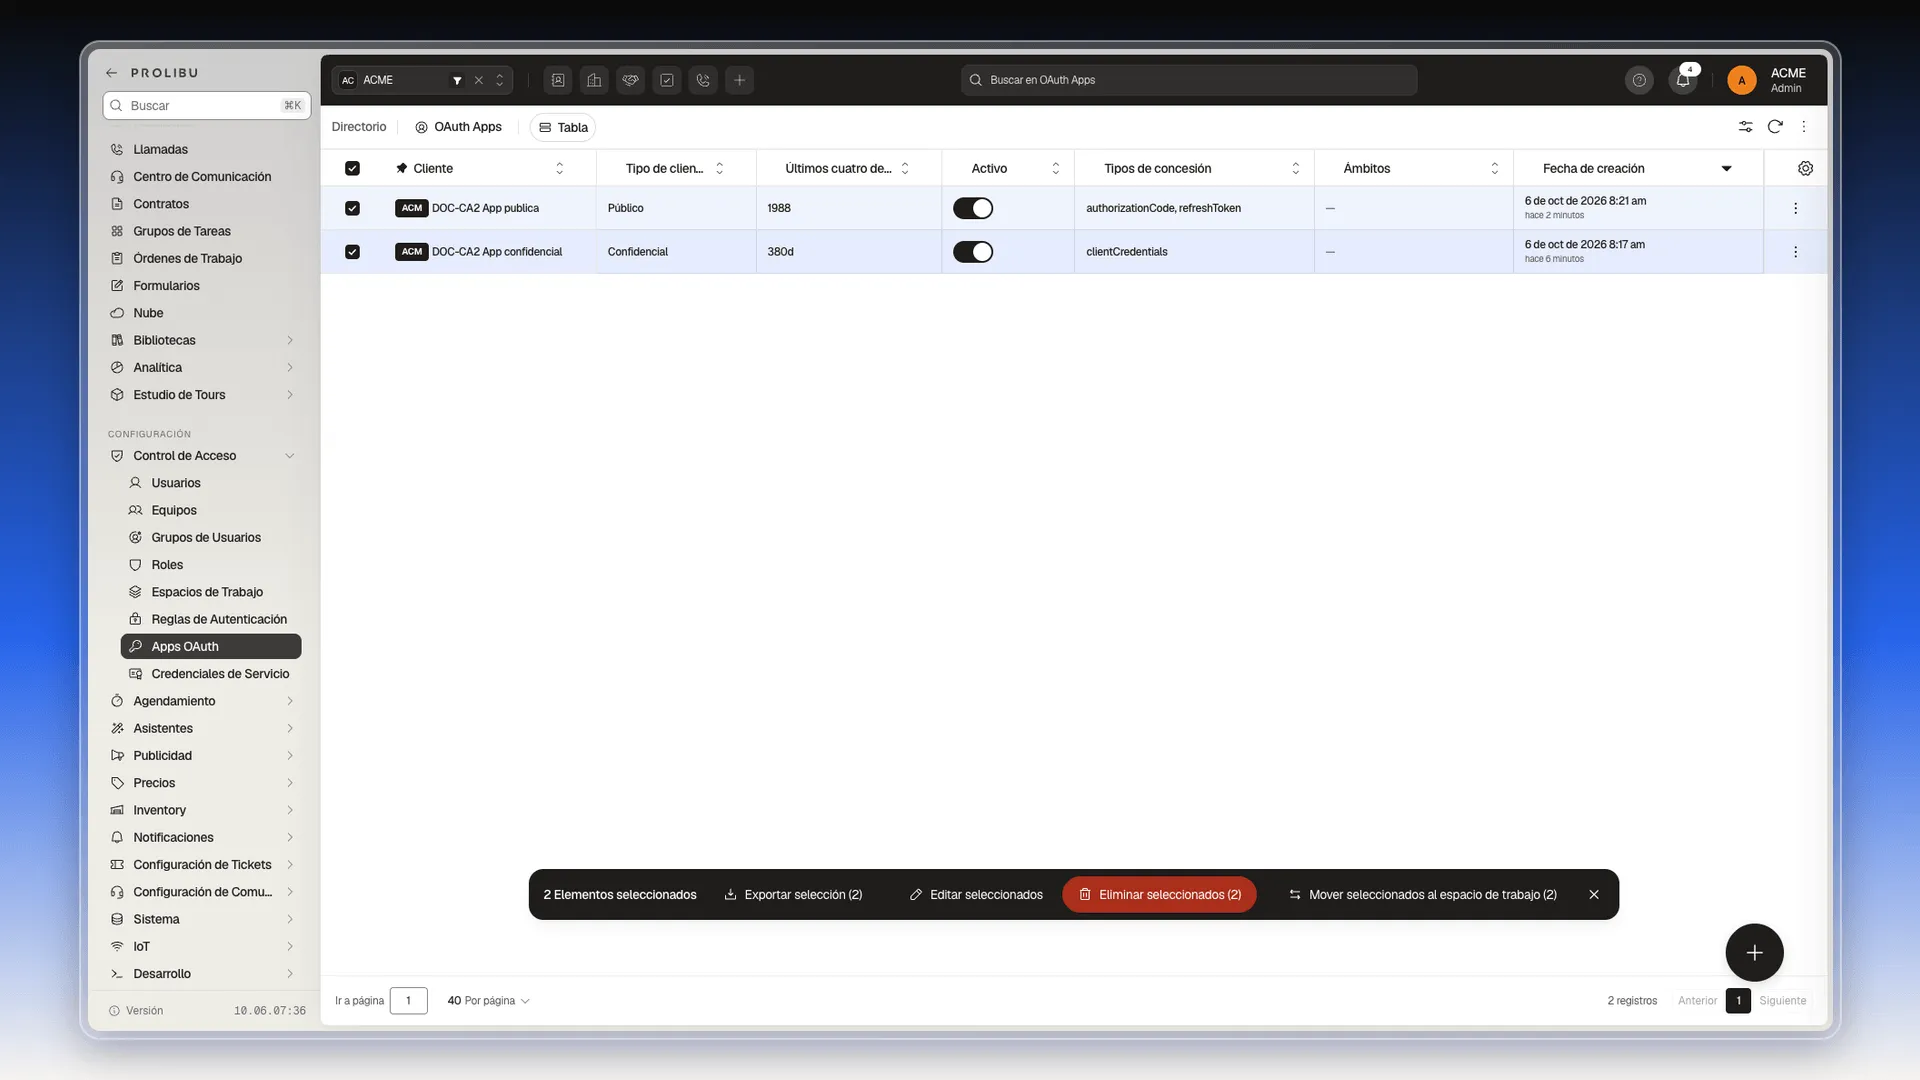Switch to the Tabla view tab
Image resolution: width=1920 pixels, height=1080 pixels.
[563, 127]
